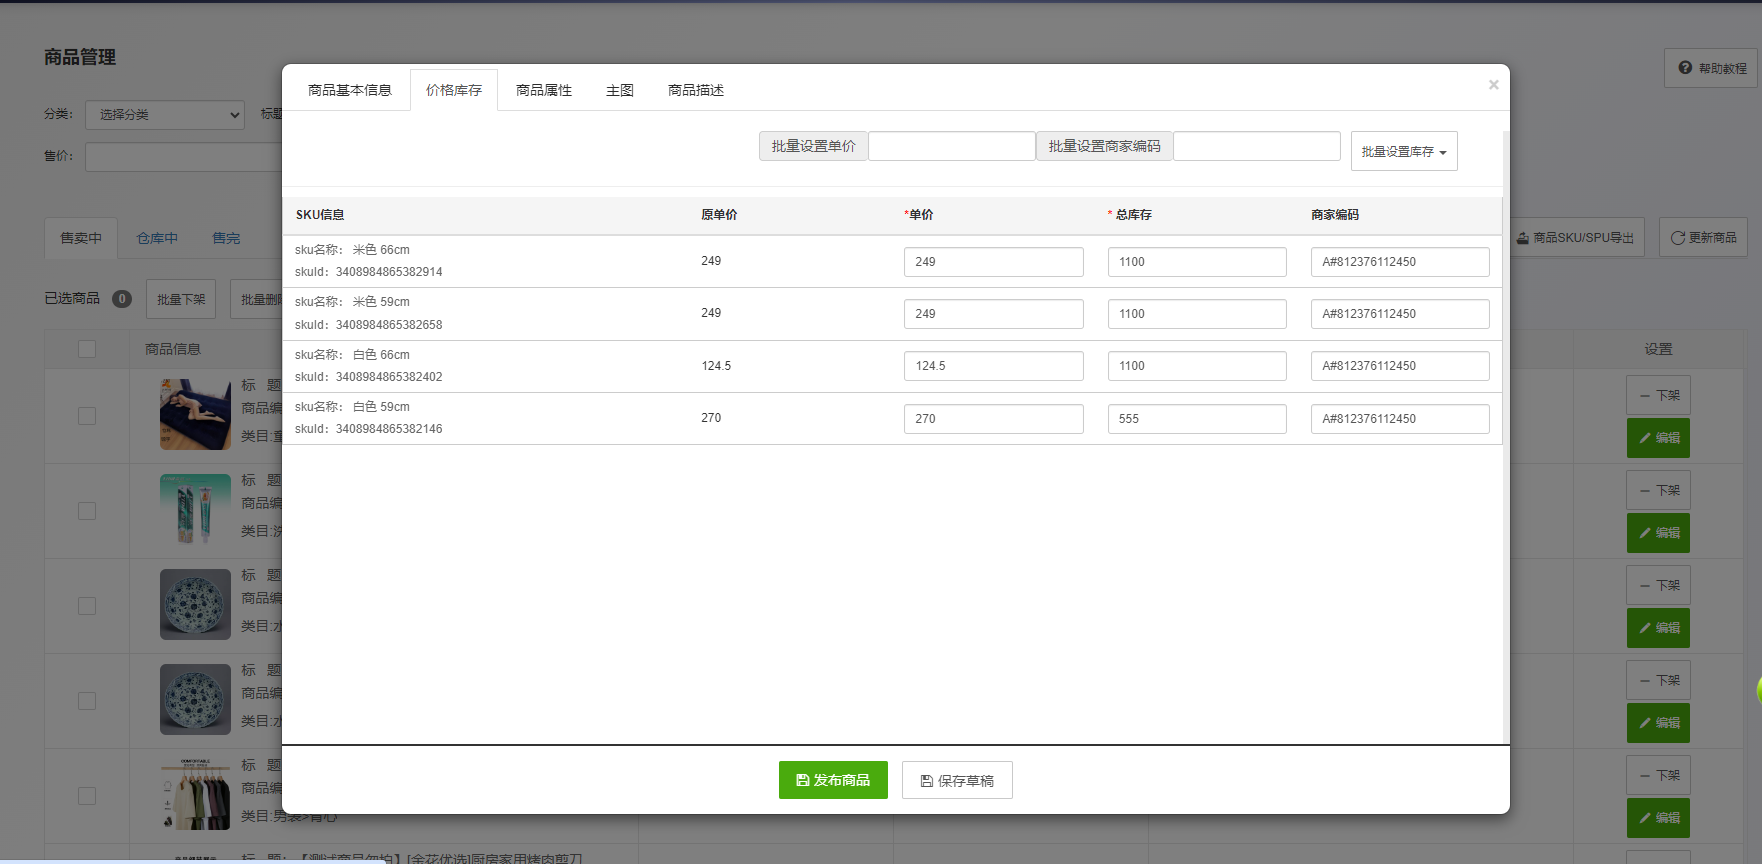
Task: Click the first product's 编辑 pencil button
Action: tap(1658, 438)
